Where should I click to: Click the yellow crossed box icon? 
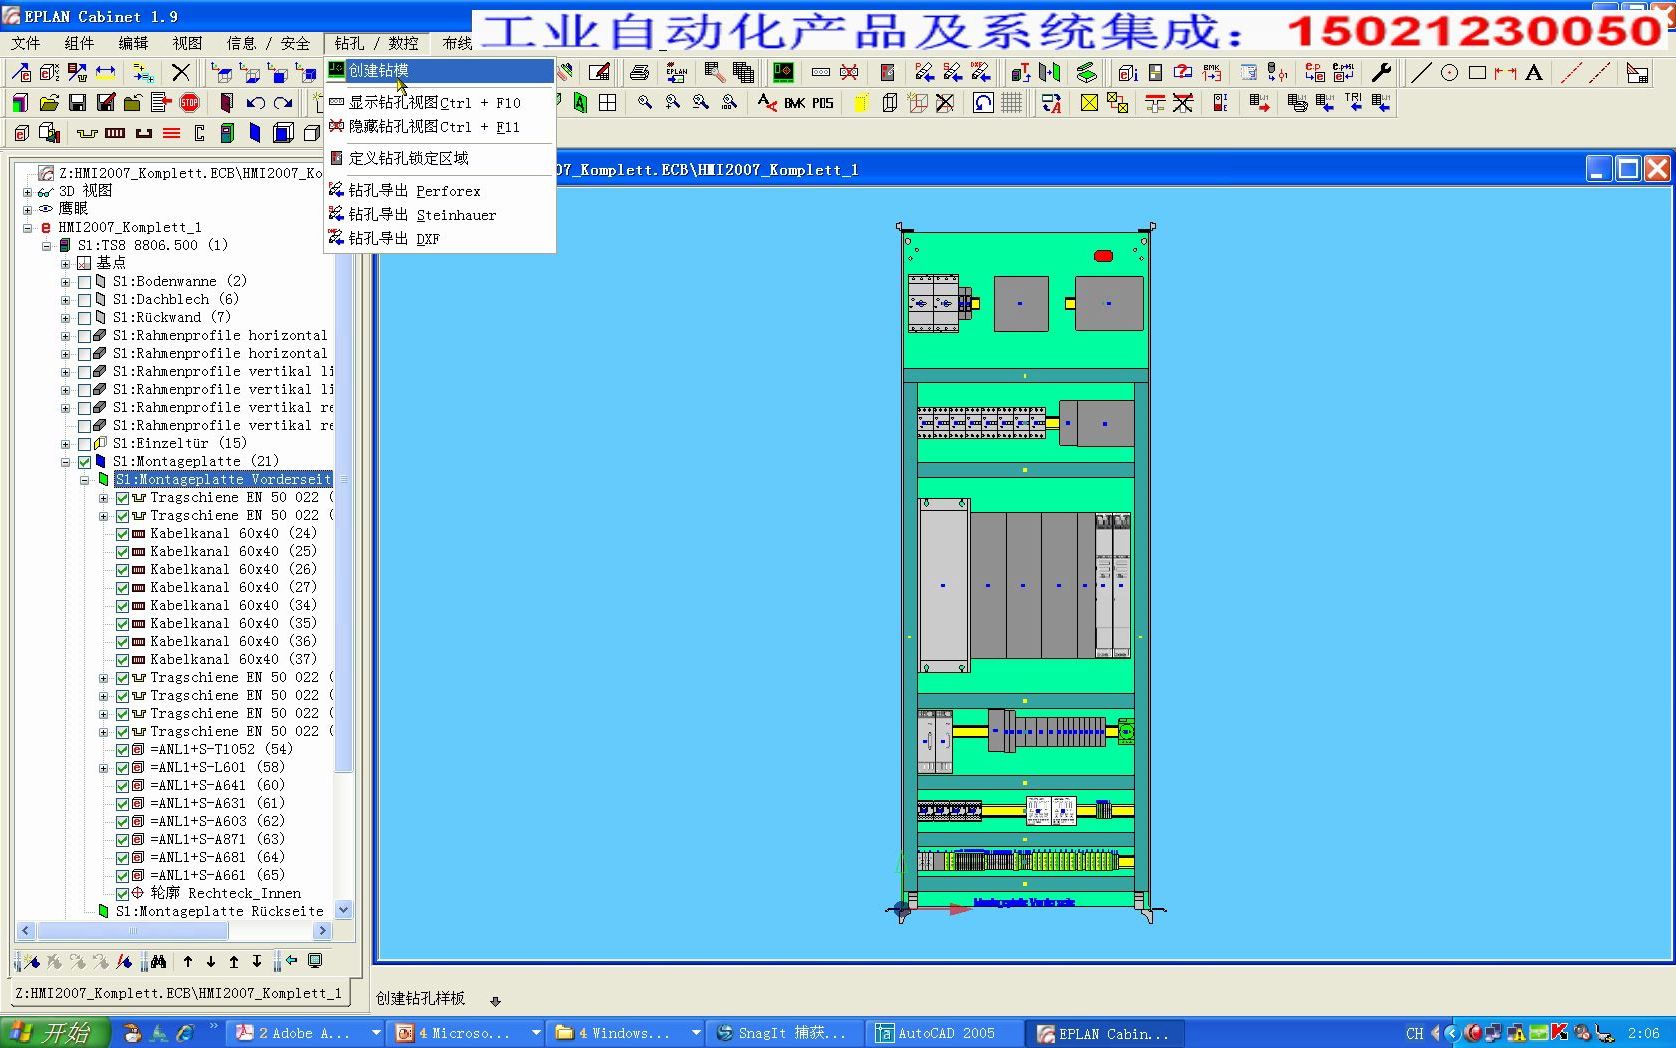pyautogui.click(x=1089, y=103)
